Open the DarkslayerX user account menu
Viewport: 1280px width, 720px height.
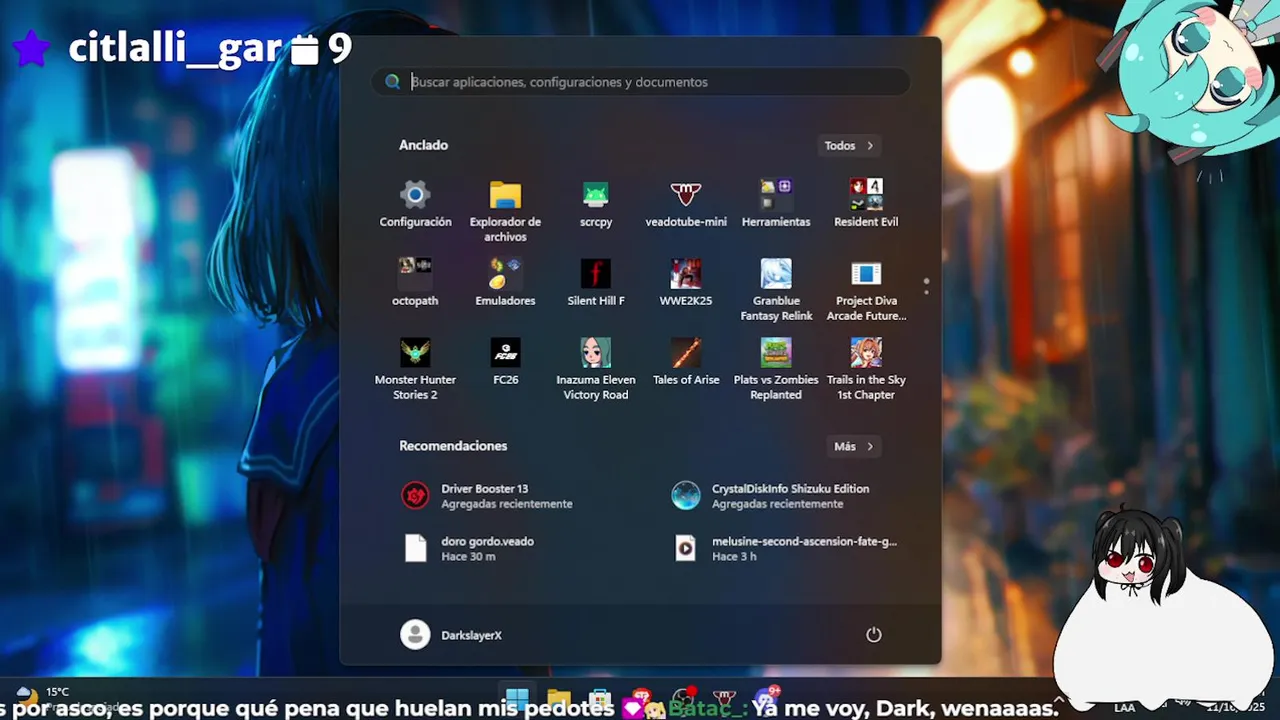451,635
